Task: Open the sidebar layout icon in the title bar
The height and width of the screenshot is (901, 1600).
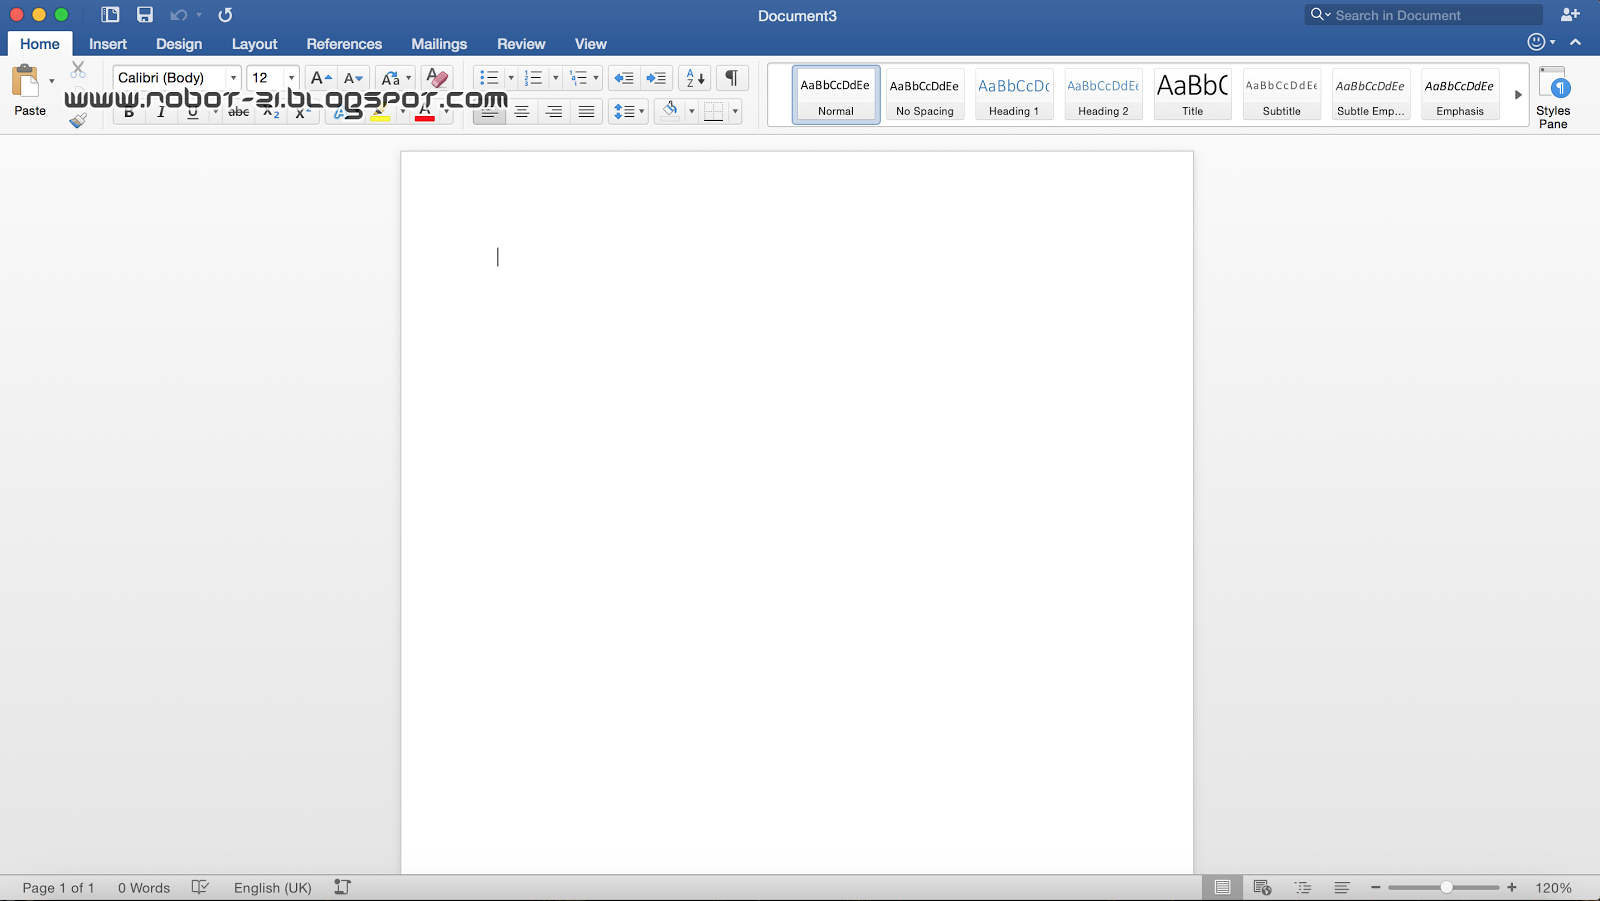Action: (110, 15)
